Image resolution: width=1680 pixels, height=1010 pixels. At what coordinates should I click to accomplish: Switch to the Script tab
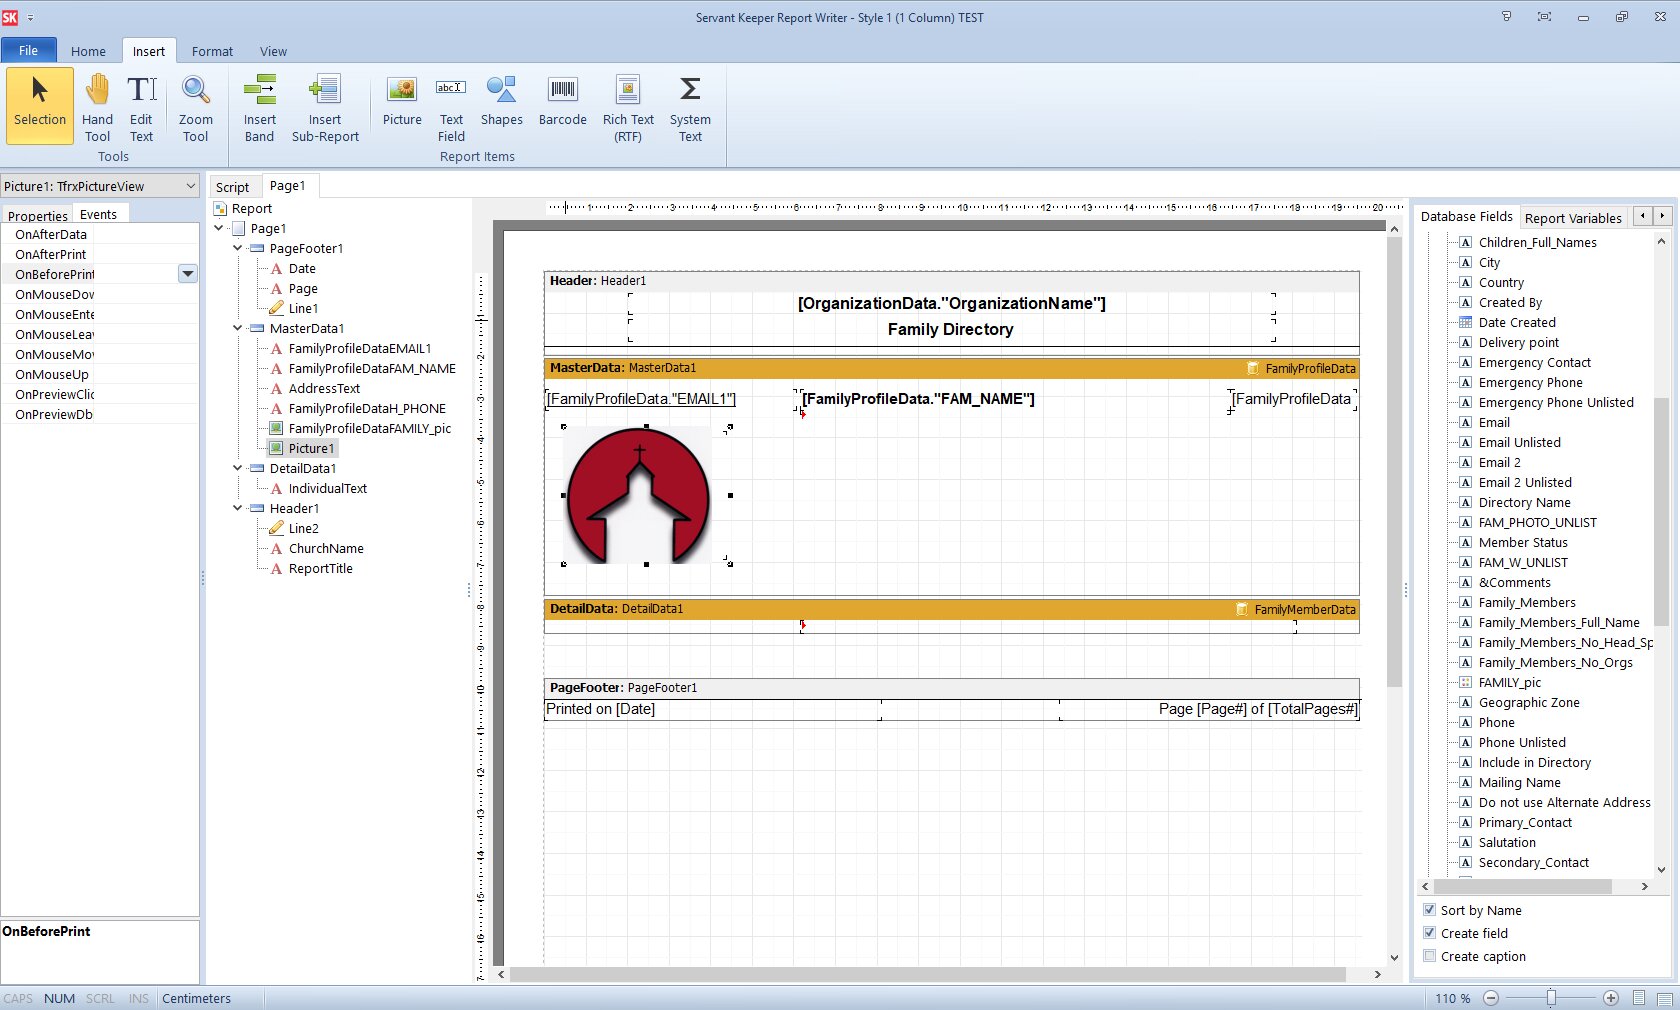click(232, 186)
